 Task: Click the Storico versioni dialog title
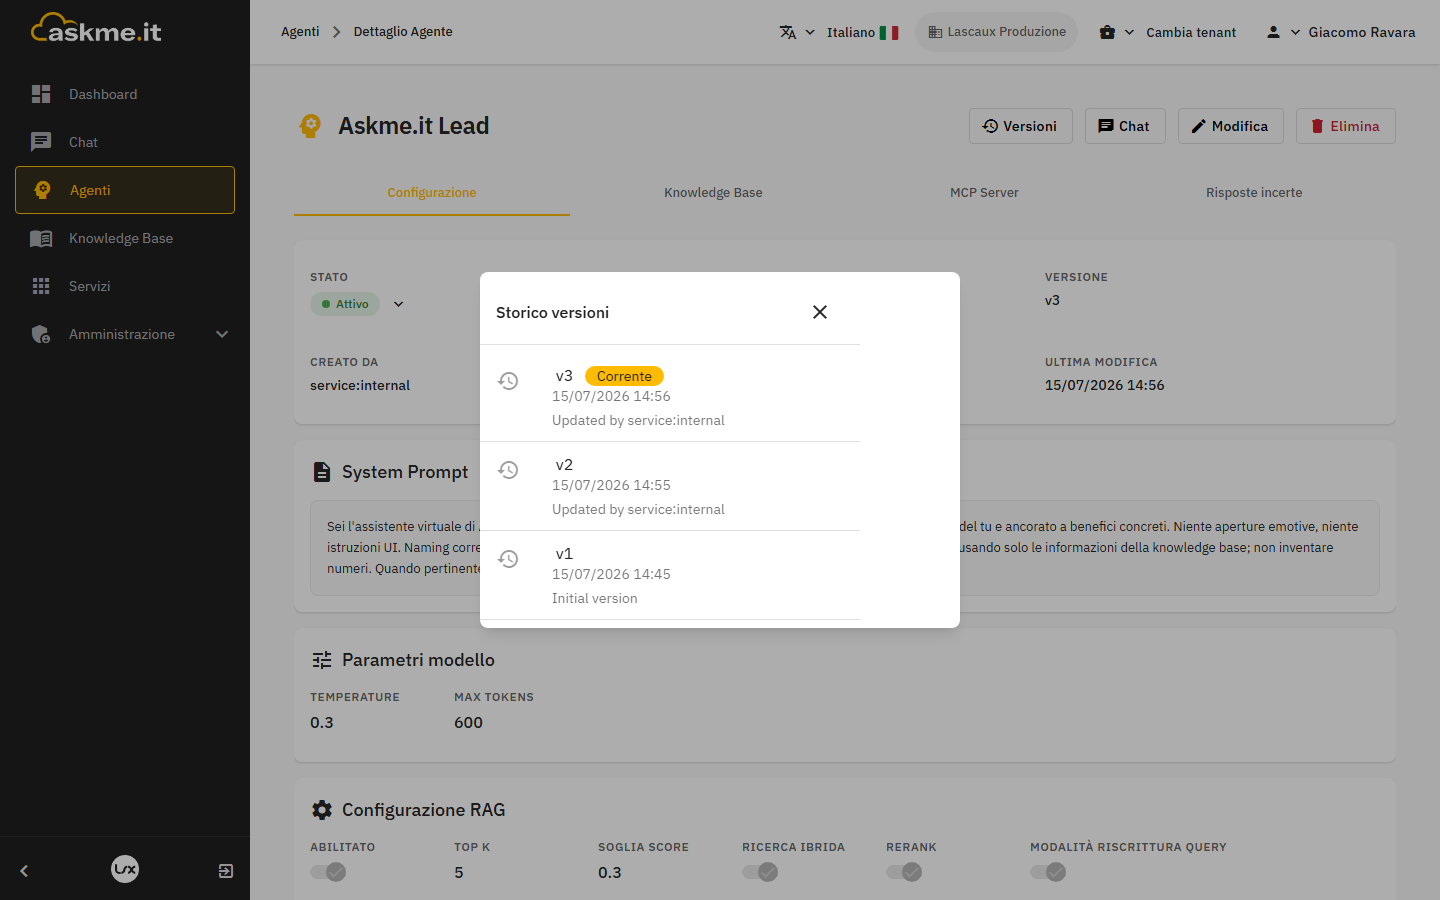coord(552,313)
